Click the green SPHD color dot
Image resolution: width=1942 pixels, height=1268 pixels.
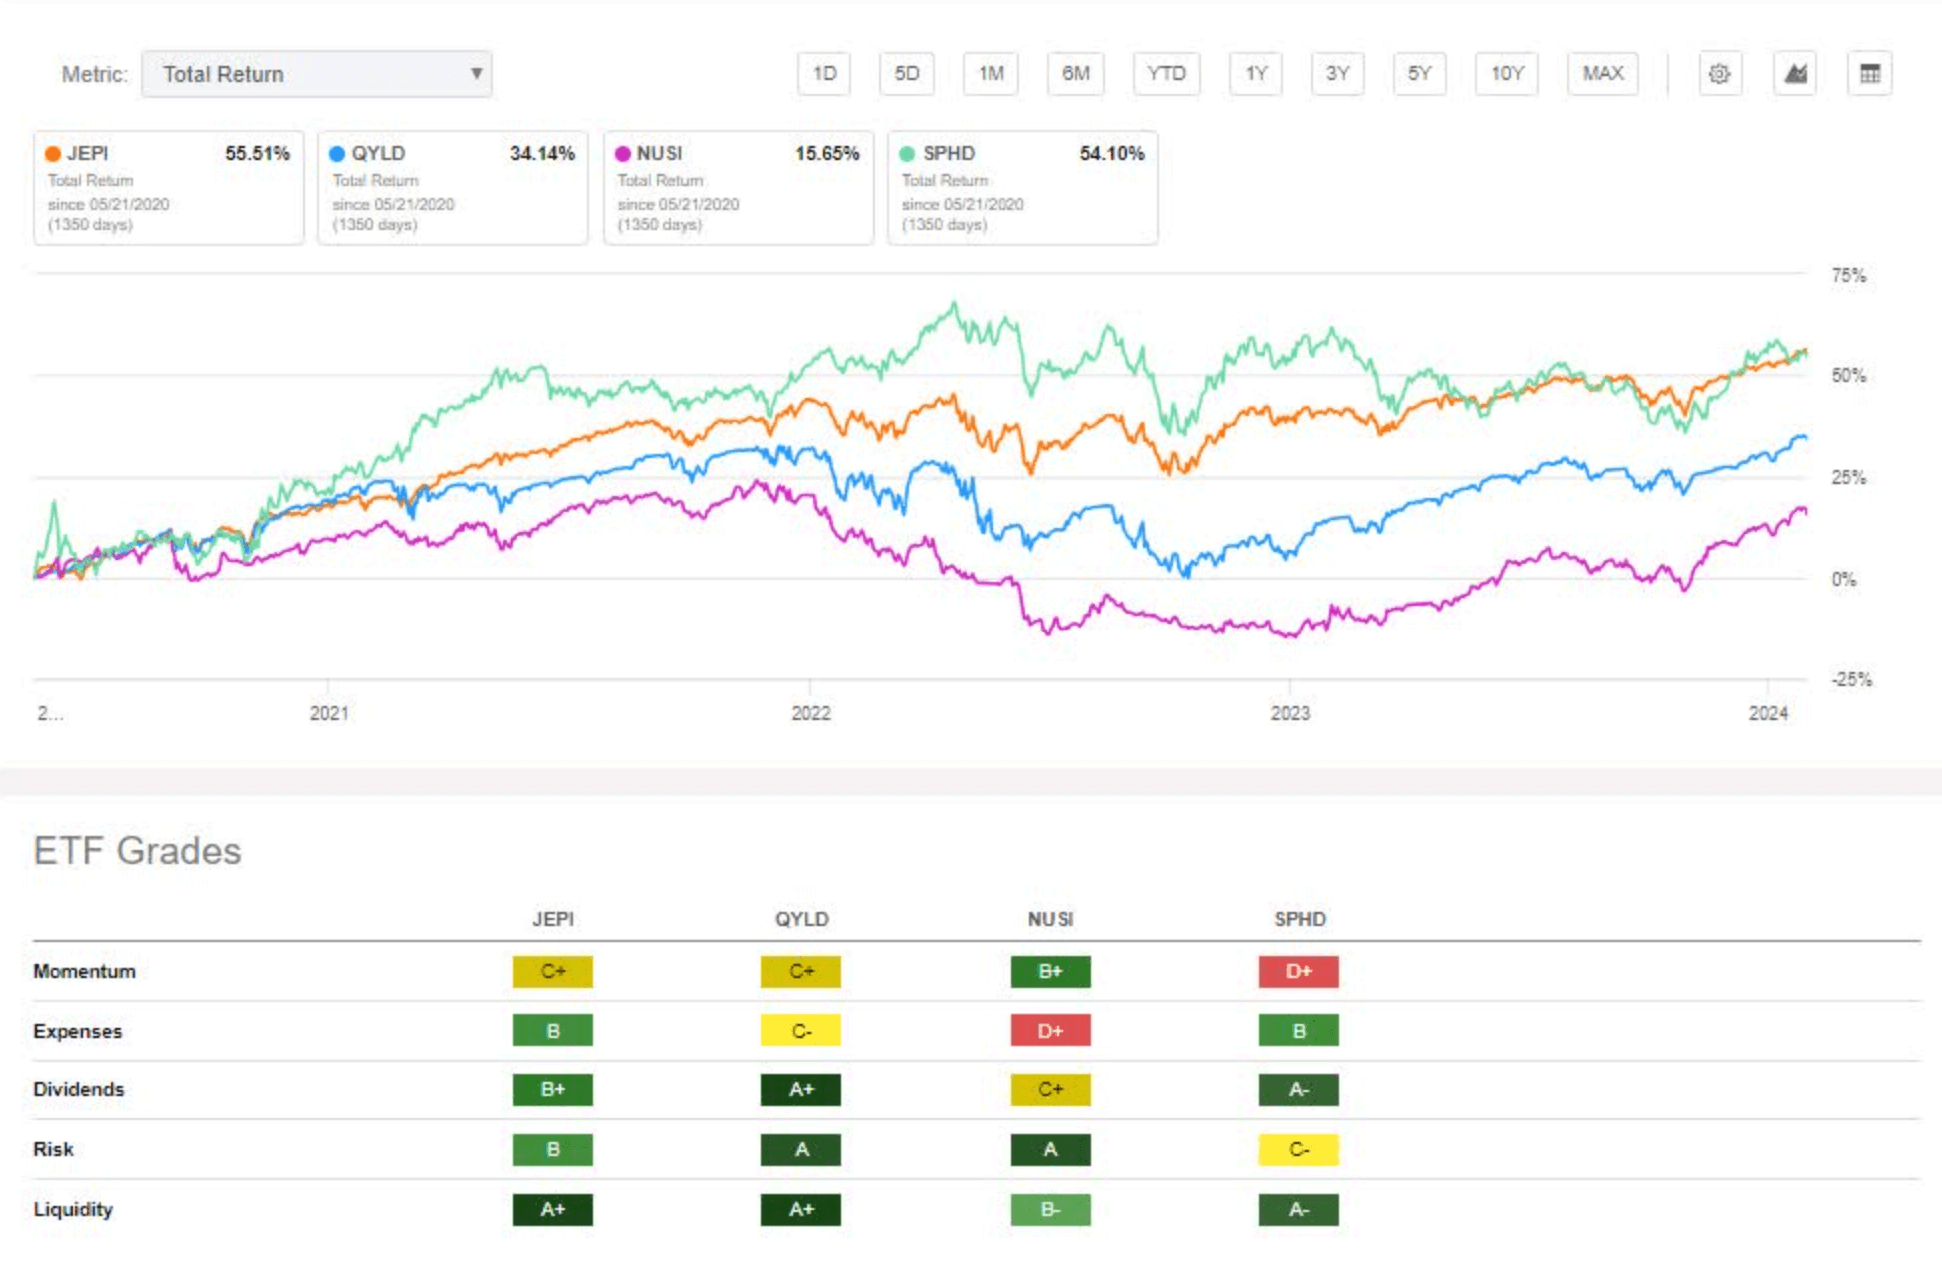[907, 154]
